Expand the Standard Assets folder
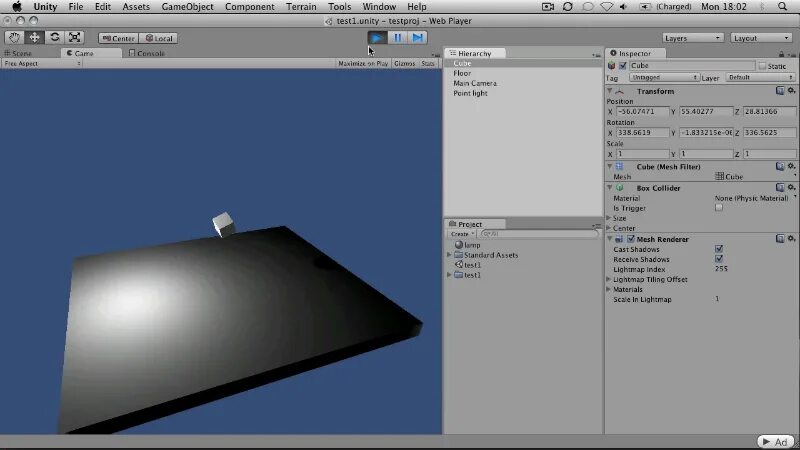The width and height of the screenshot is (800, 450). [x=449, y=255]
